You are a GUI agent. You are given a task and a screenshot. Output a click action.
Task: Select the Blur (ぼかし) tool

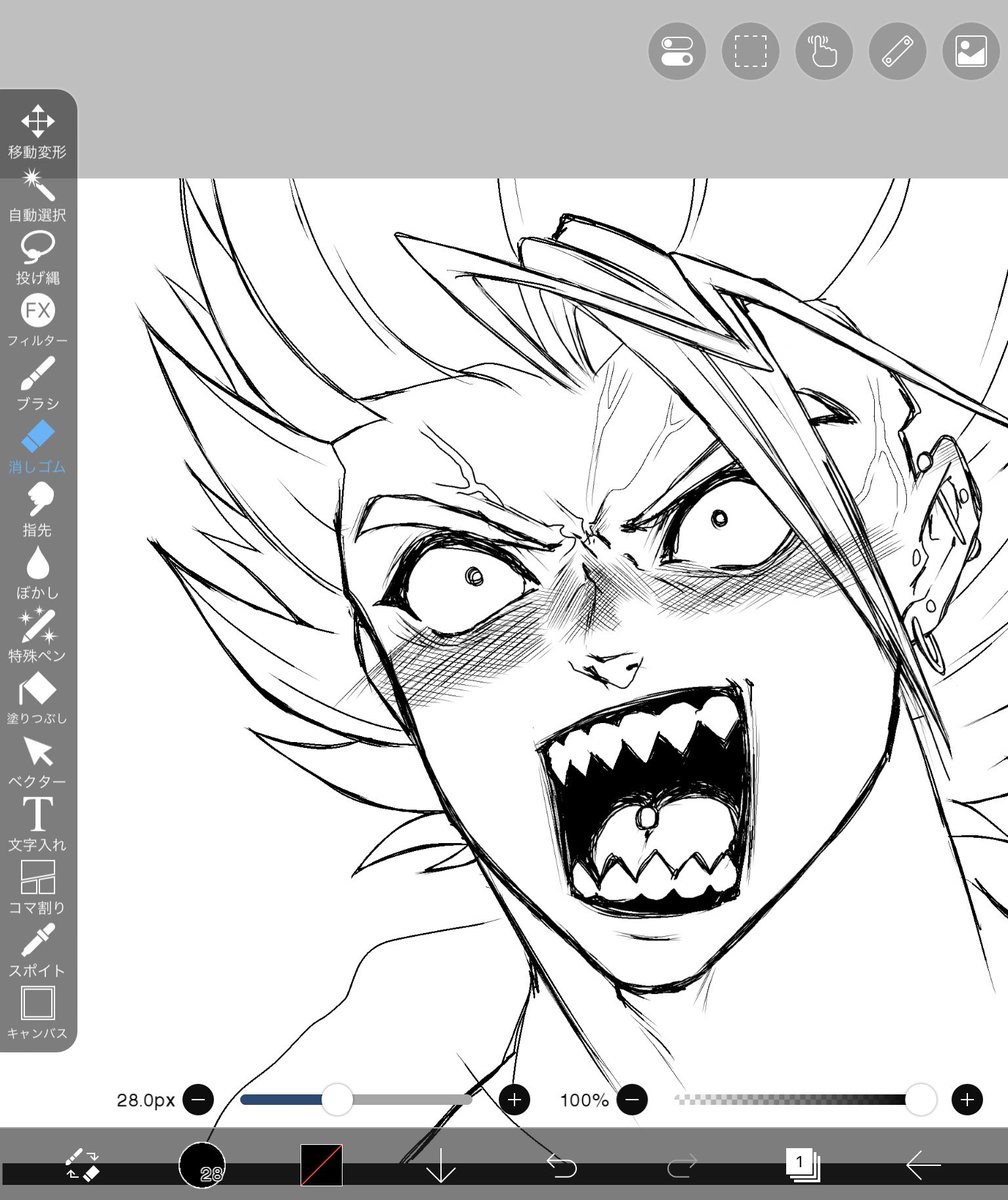pyautogui.click(x=38, y=573)
